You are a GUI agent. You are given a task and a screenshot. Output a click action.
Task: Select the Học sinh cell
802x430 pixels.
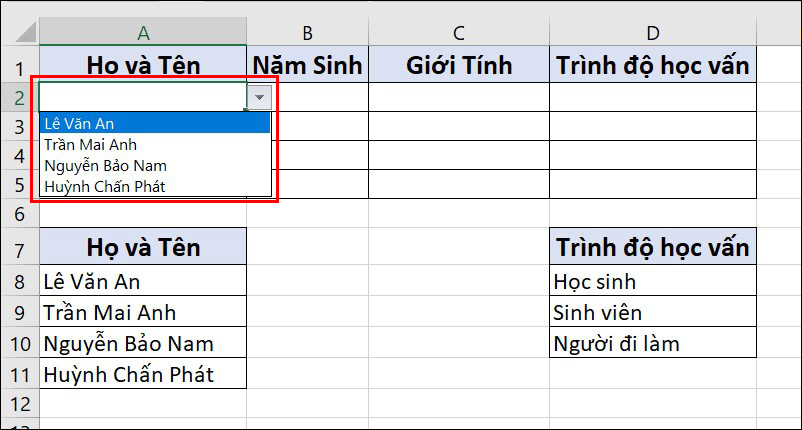tap(653, 281)
